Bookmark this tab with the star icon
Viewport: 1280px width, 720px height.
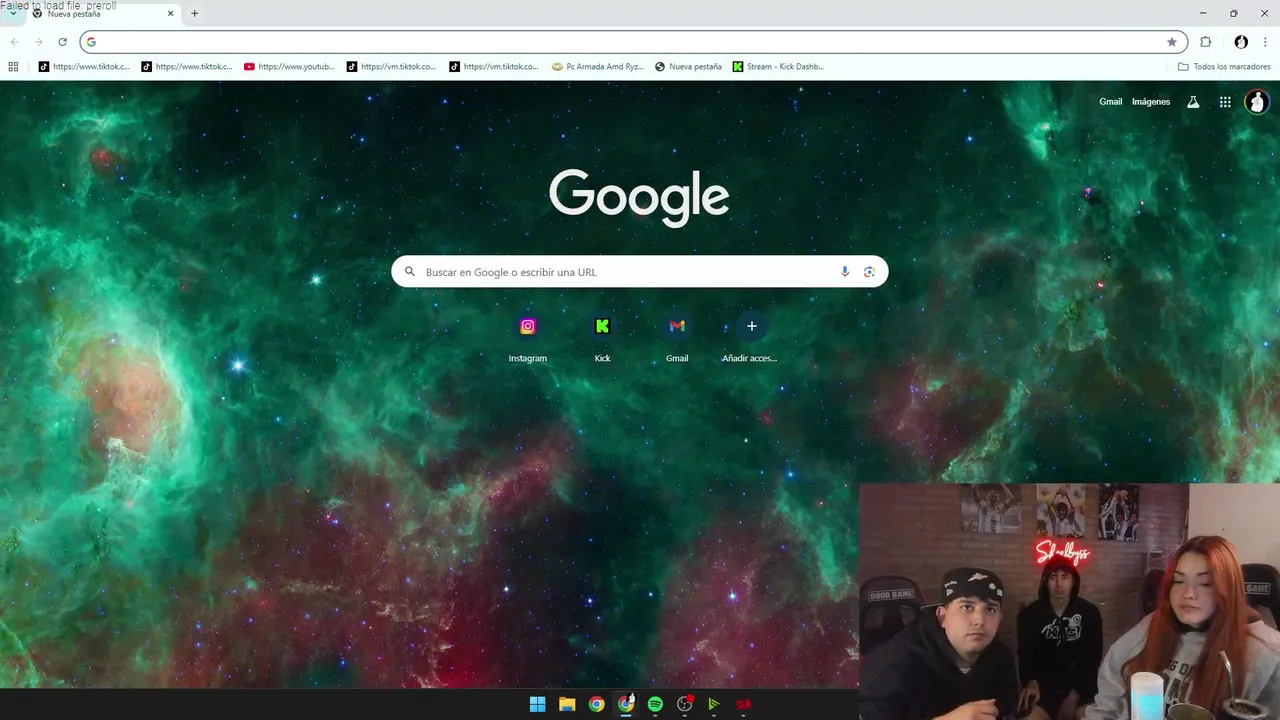[x=1172, y=42]
